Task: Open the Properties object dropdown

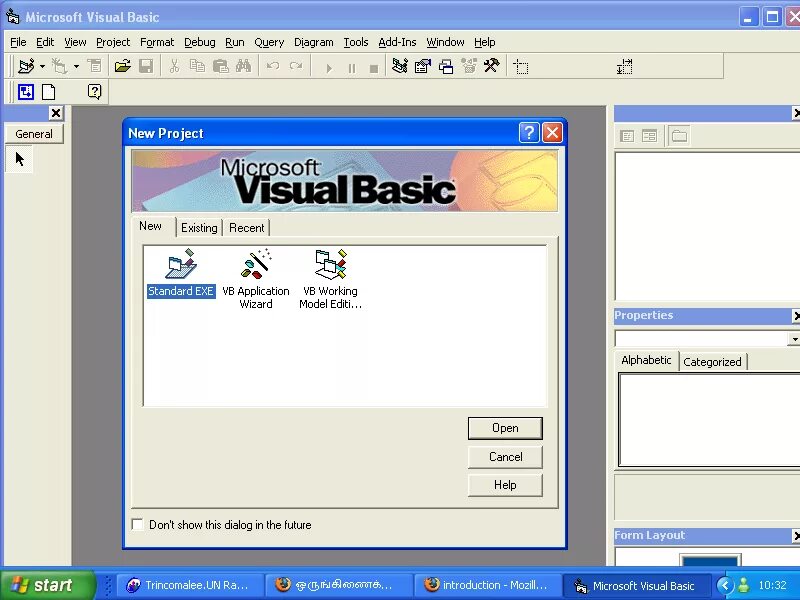Action: coord(794,339)
